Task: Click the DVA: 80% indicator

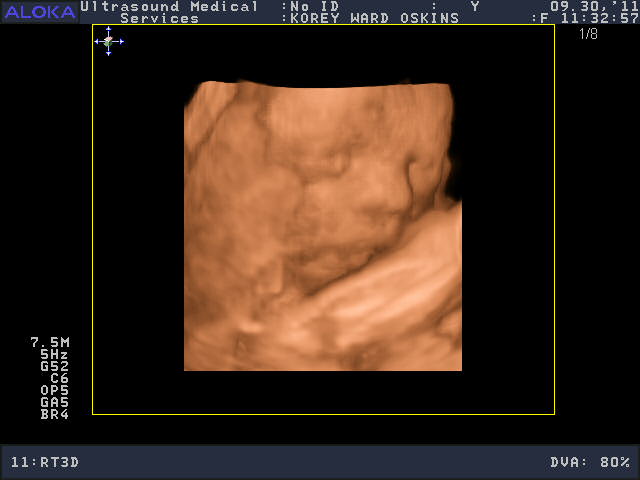Action: coord(590,462)
